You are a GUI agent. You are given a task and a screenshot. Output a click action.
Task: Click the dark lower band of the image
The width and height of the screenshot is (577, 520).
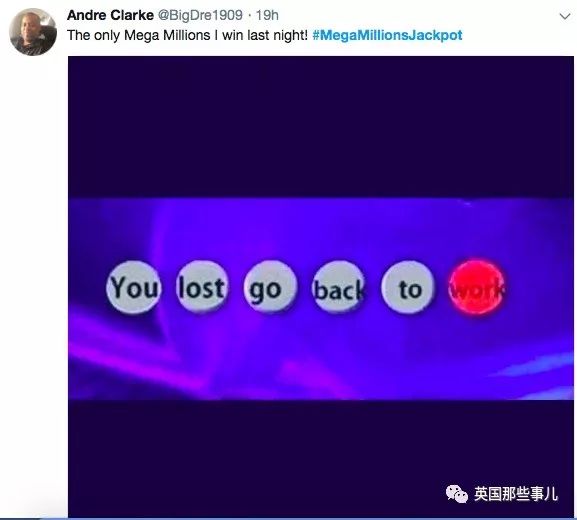[x=321, y=458]
